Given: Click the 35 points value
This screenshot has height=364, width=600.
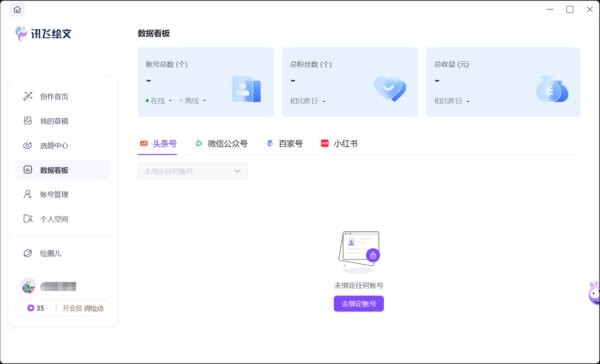Looking at the screenshot, I should [x=40, y=308].
